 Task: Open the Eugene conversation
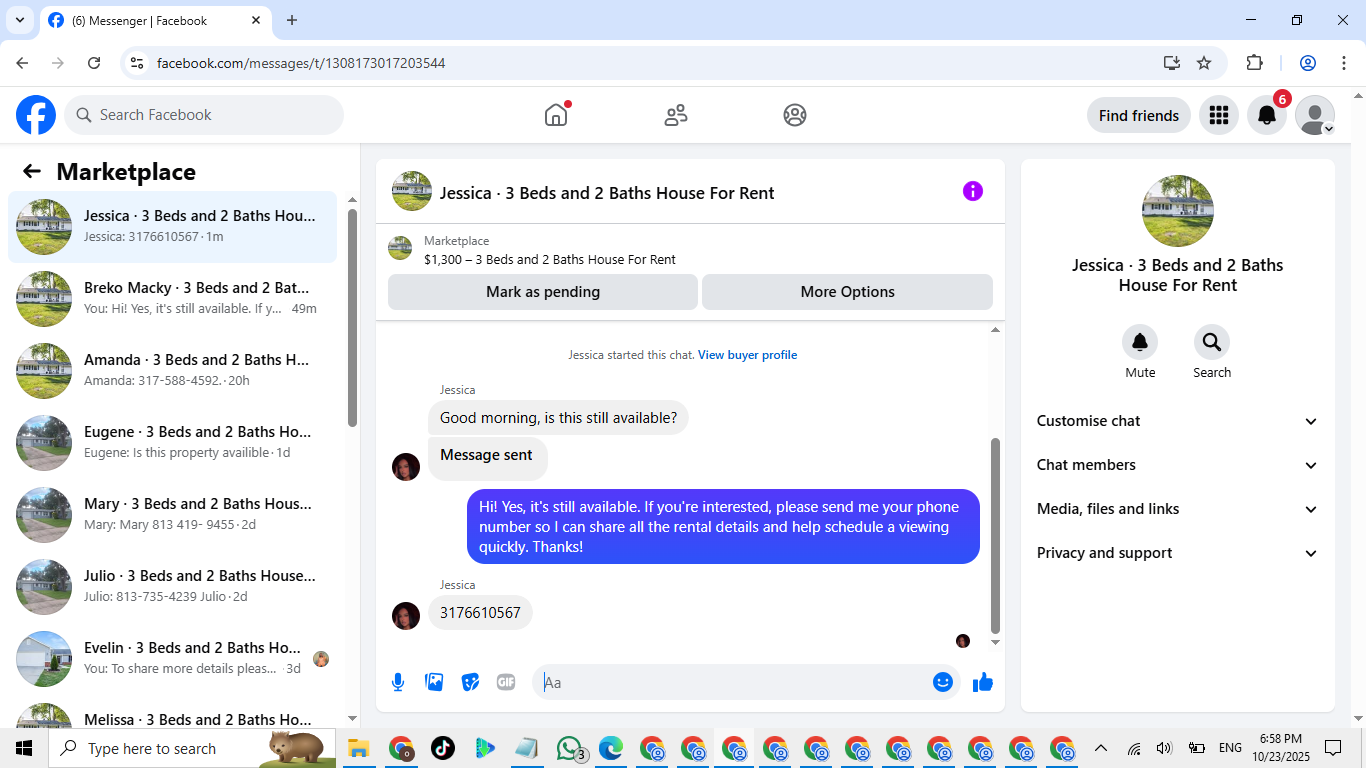pyautogui.click(x=172, y=443)
